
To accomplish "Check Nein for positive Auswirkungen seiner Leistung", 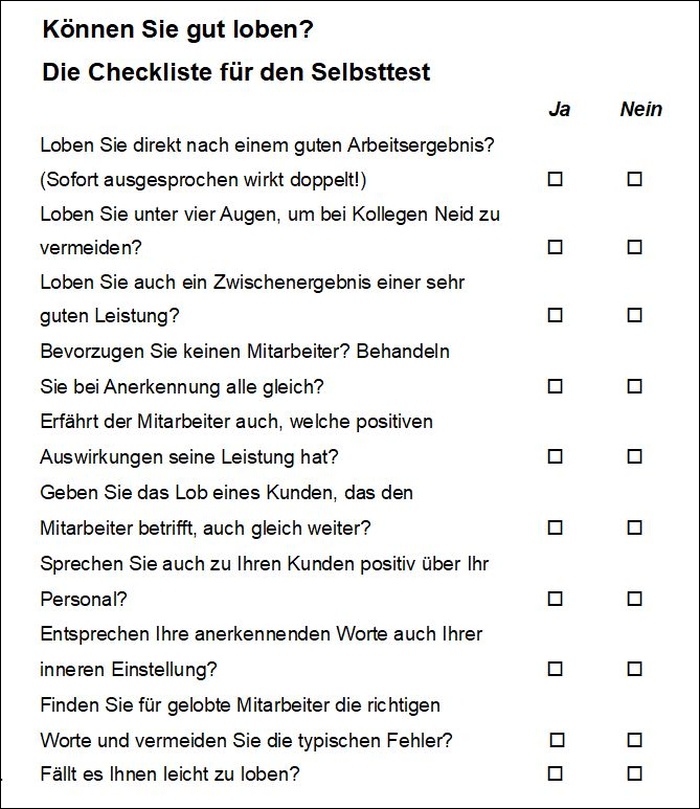I will tap(634, 457).
